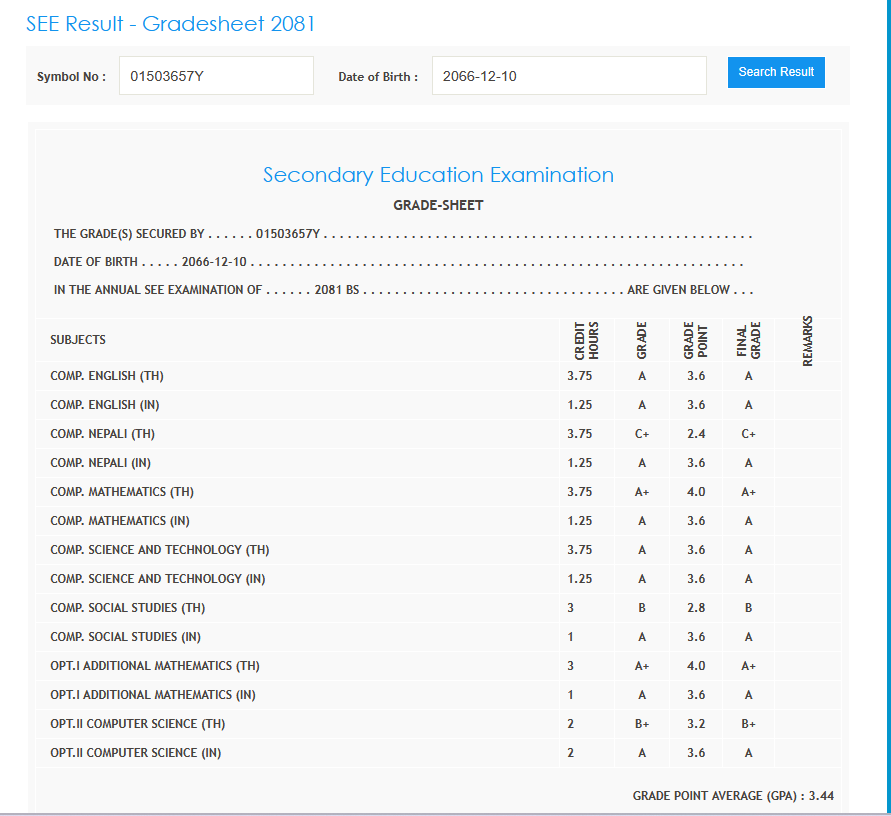
Task: Click the Search Result button
Action: 775,72
